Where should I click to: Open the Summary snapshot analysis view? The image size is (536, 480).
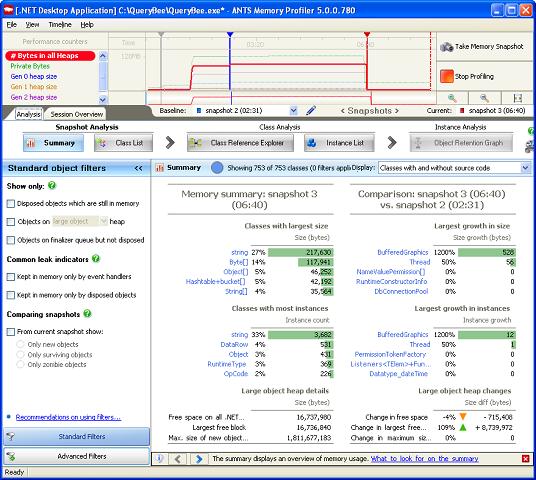coord(53,143)
